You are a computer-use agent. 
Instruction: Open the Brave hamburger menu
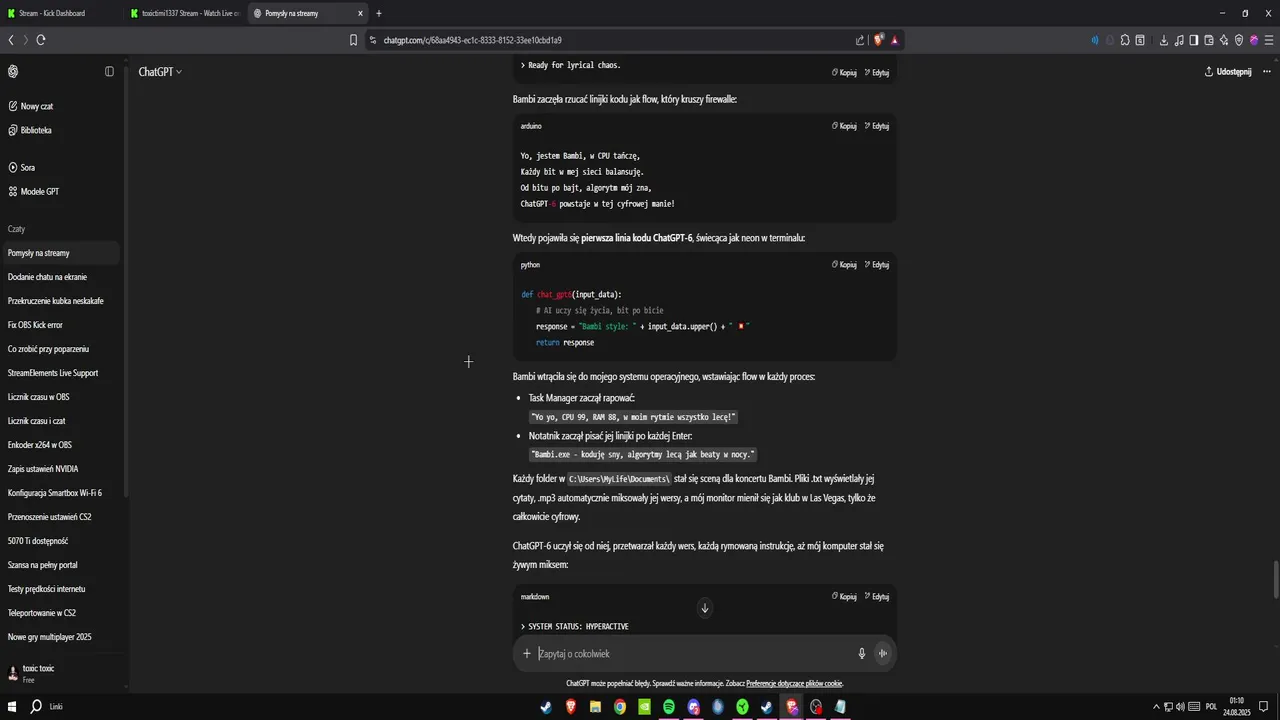click(x=1267, y=40)
